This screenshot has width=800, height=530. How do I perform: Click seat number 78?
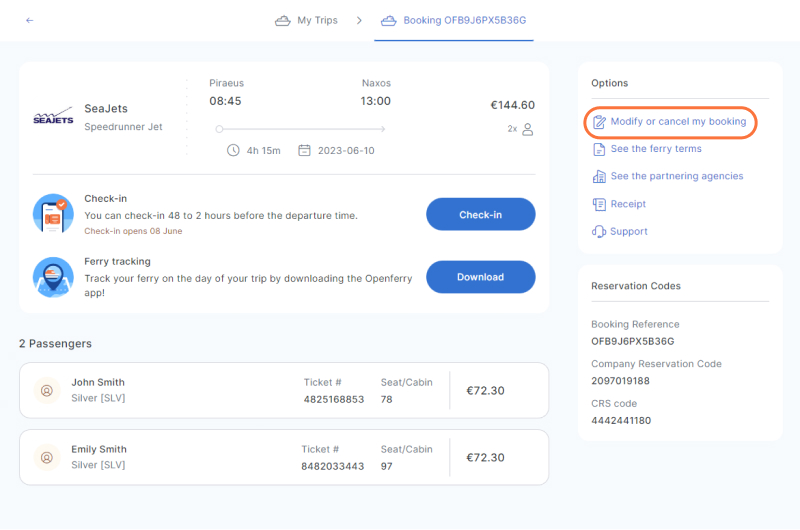coord(386,399)
